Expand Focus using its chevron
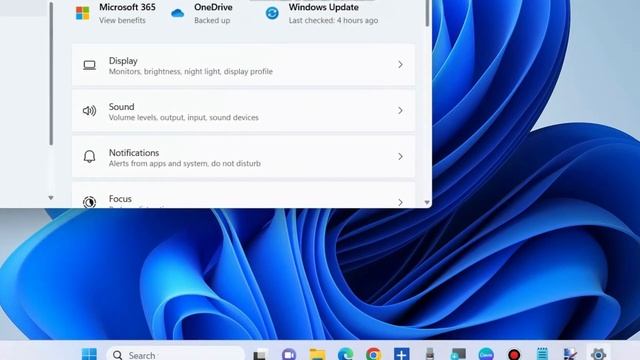Screen dimensions: 640x360 click(x=400, y=202)
